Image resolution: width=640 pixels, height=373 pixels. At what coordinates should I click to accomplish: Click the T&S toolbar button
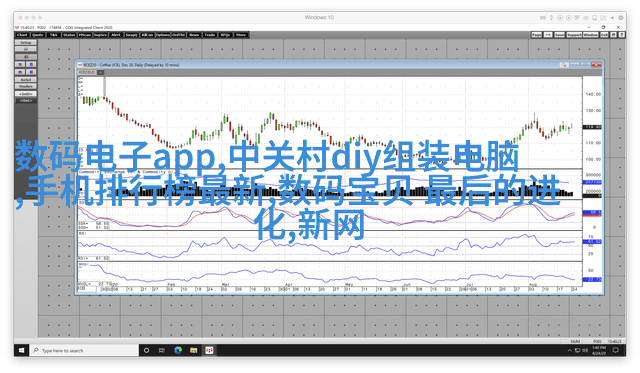pos(53,35)
